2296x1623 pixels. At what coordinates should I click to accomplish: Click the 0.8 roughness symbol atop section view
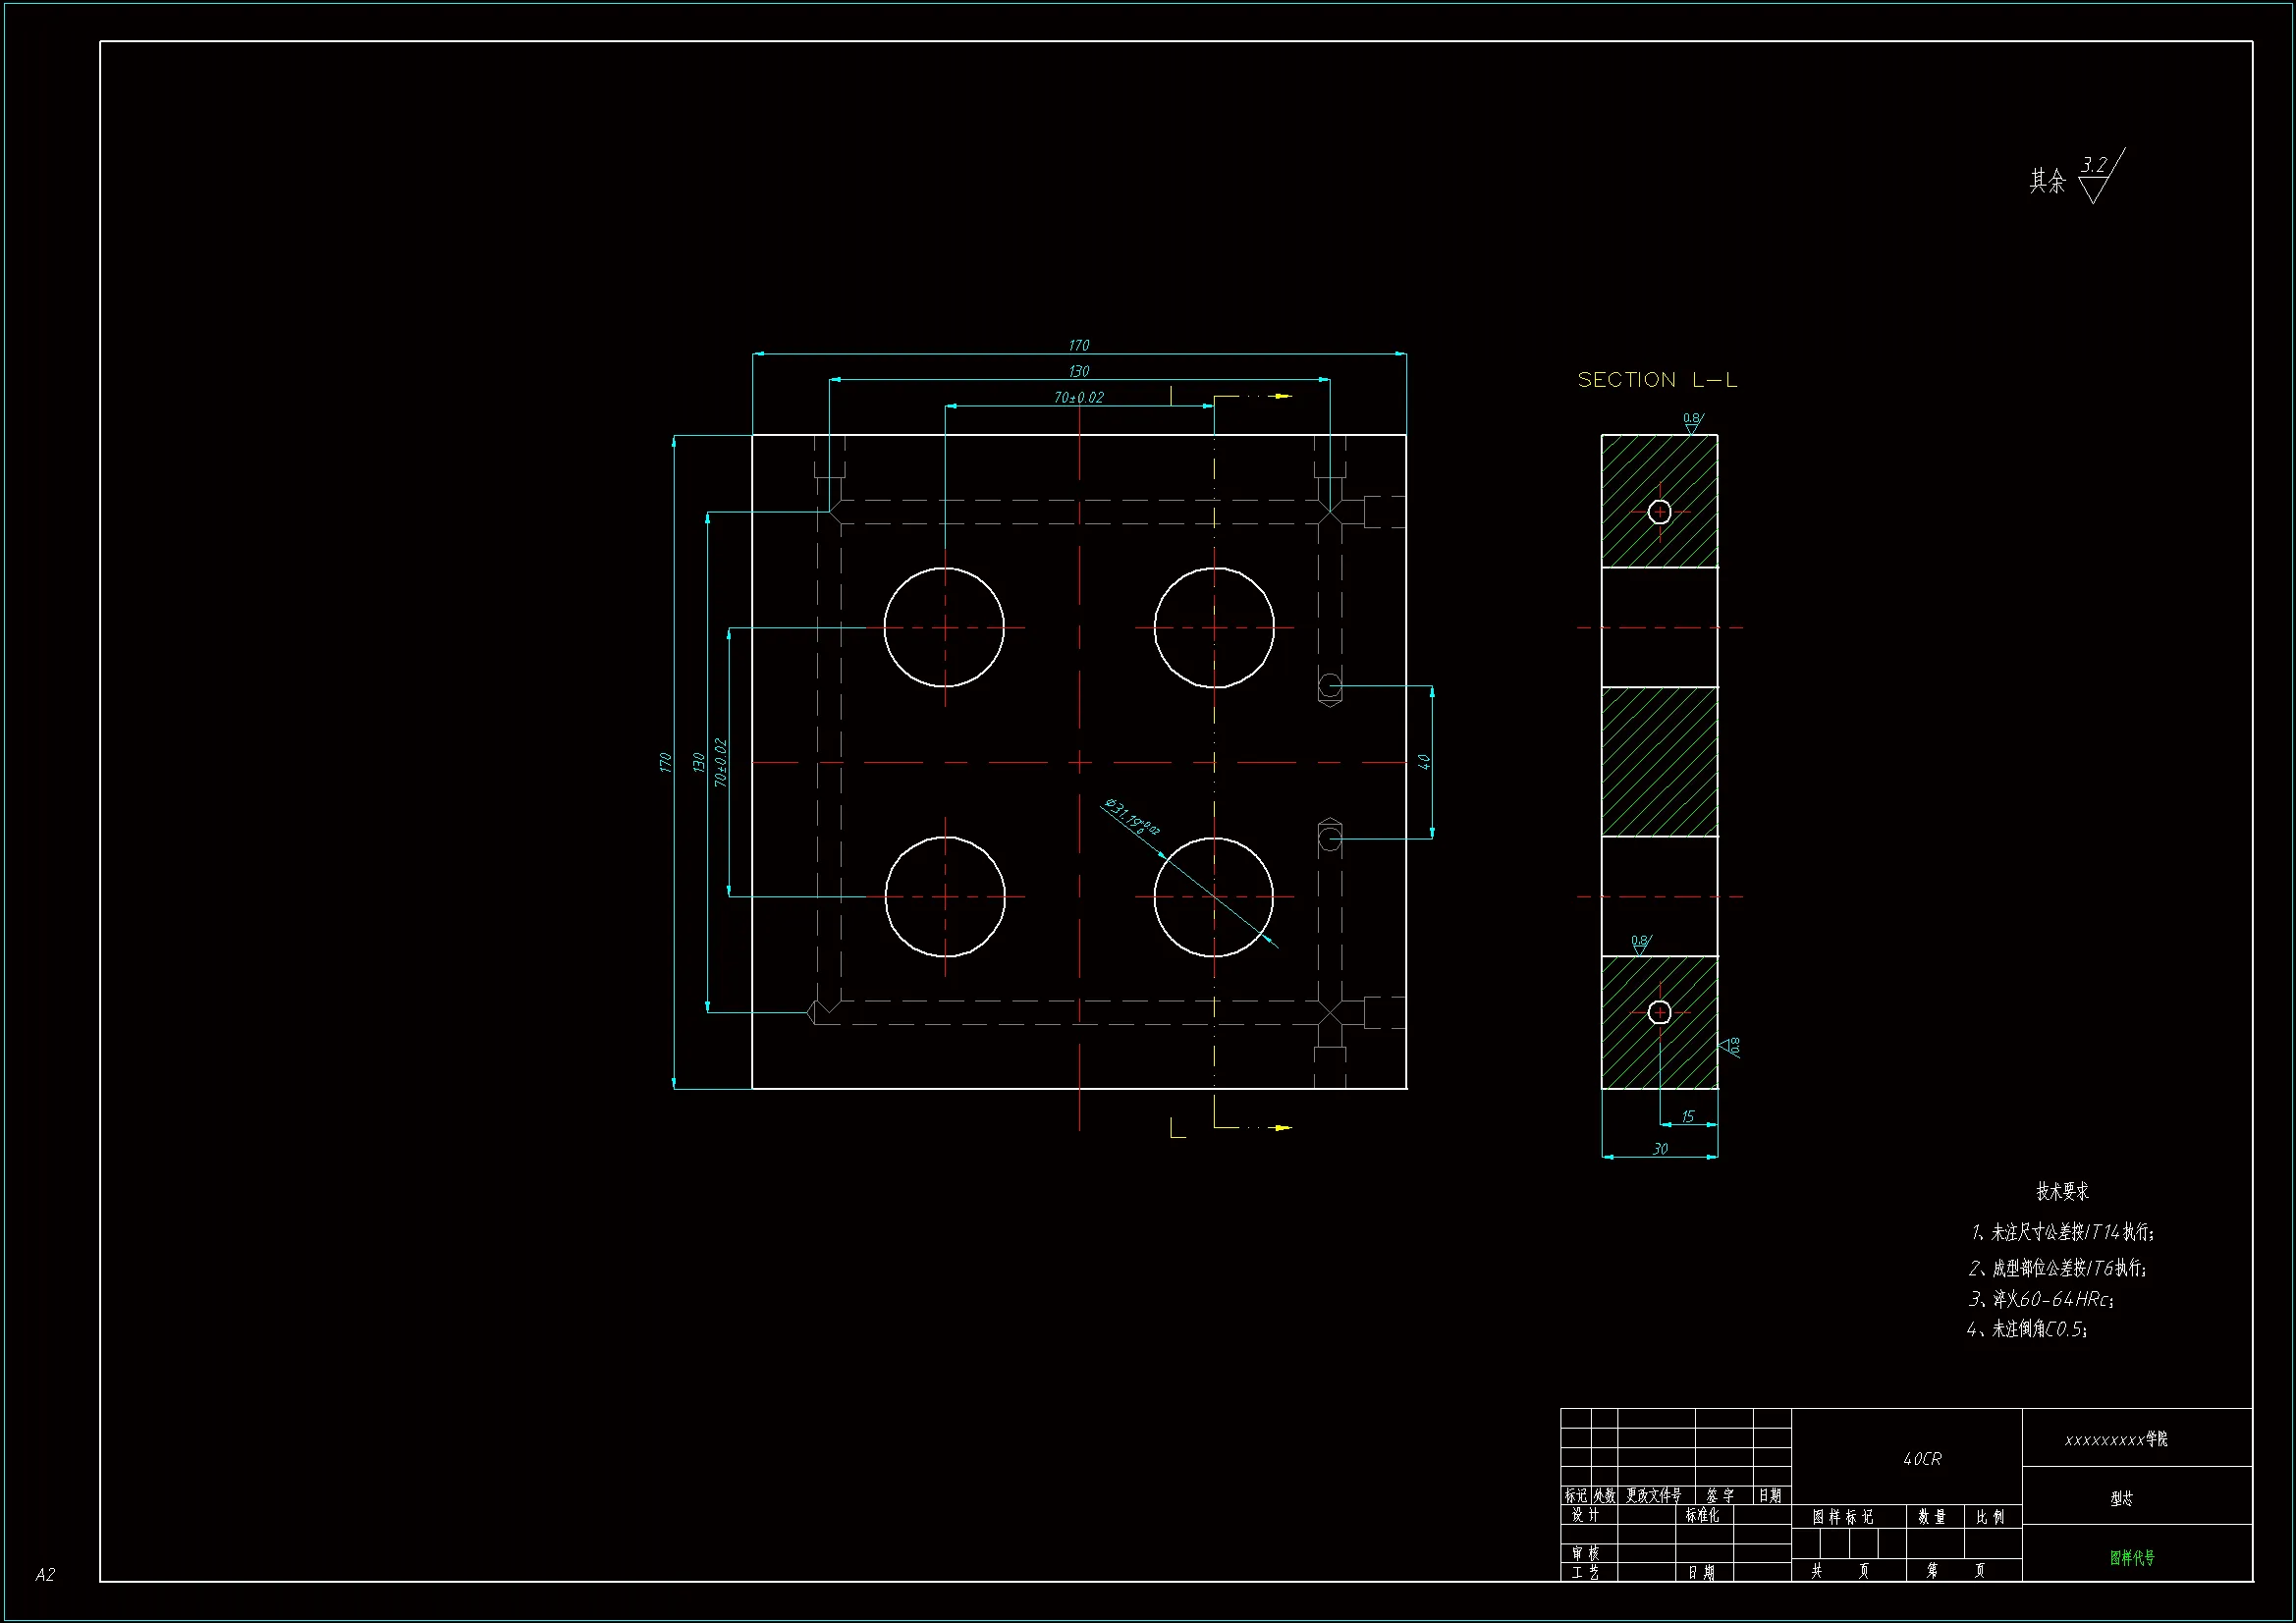tap(1692, 423)
